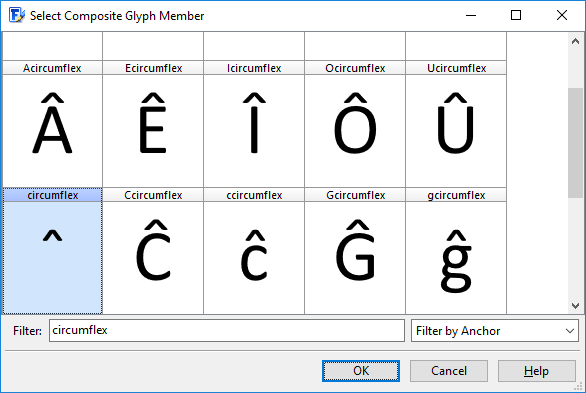The width and height of the screenshot is (586, 393).
Task: Click the Filter text input field
Action: [227, 331]
